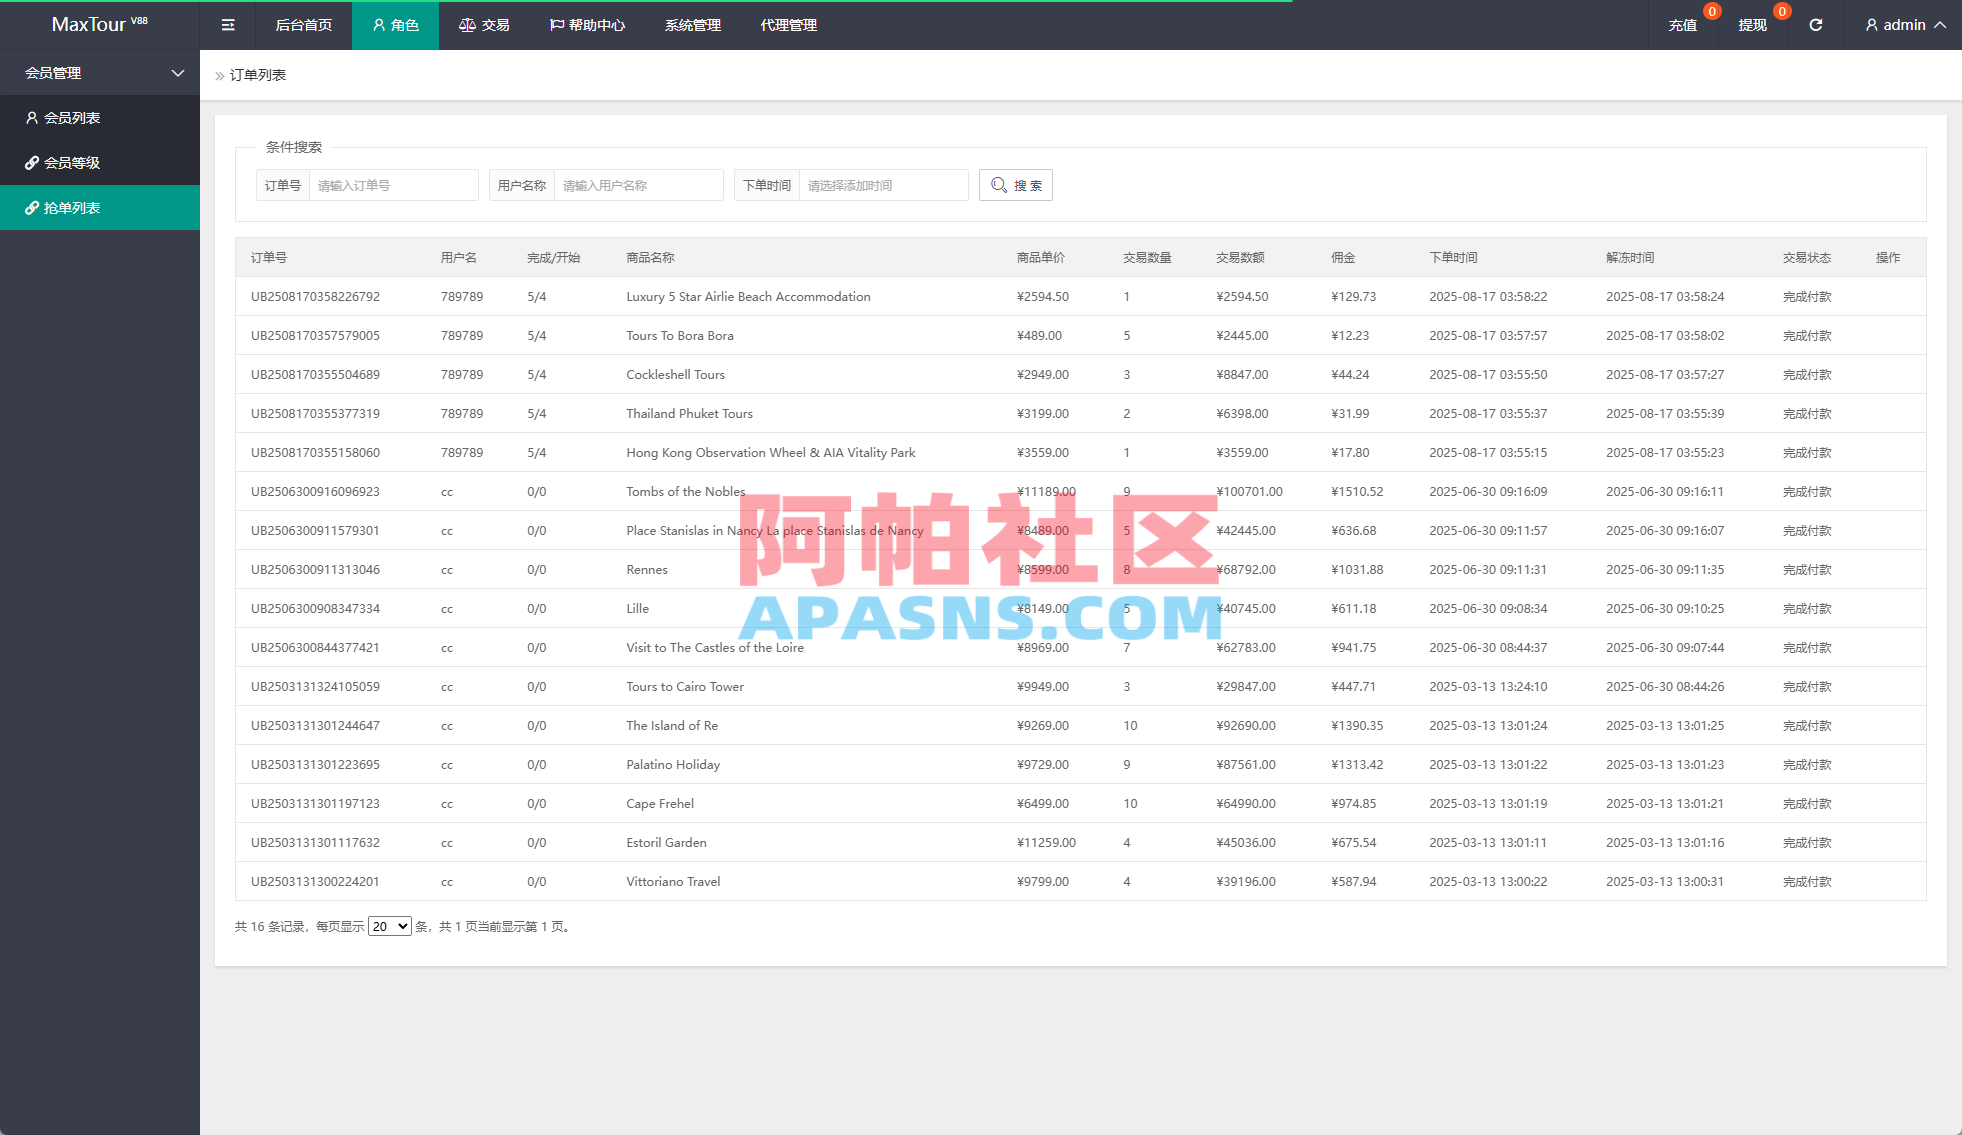
Task: Open the 代理管理 menu
Action: (787, 25)
